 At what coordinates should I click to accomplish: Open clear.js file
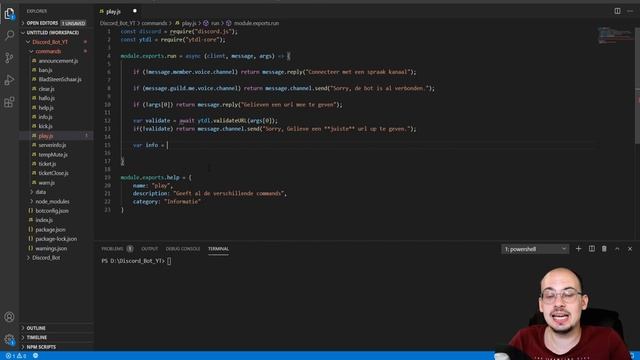pyautogui.click(x=47, y=89)
